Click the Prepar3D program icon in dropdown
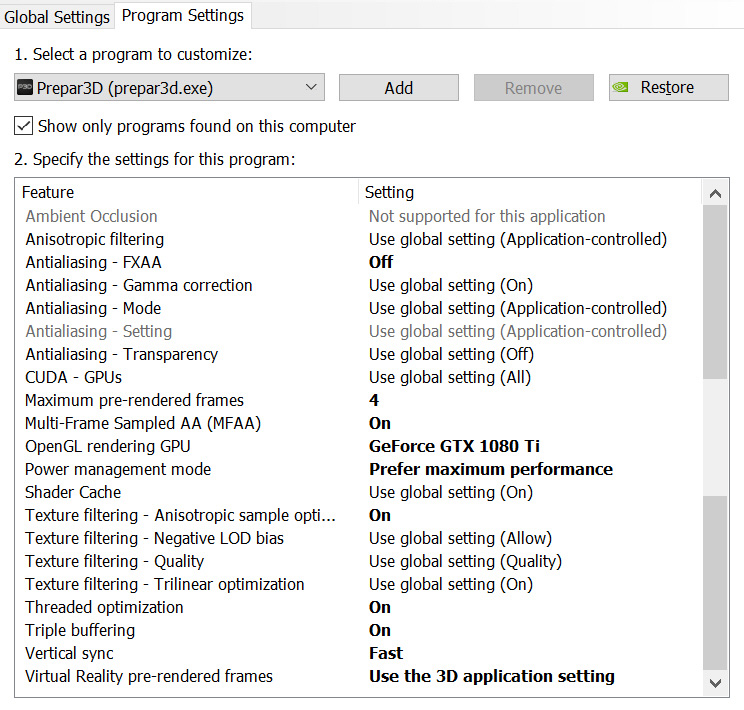This screenshot has height=710, width=744. tap(25, 88)
